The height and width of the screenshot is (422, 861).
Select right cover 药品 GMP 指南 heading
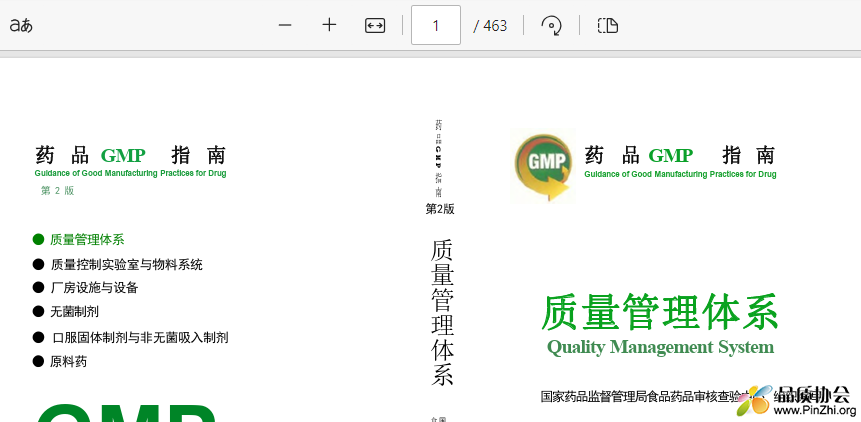coord(680,156)
